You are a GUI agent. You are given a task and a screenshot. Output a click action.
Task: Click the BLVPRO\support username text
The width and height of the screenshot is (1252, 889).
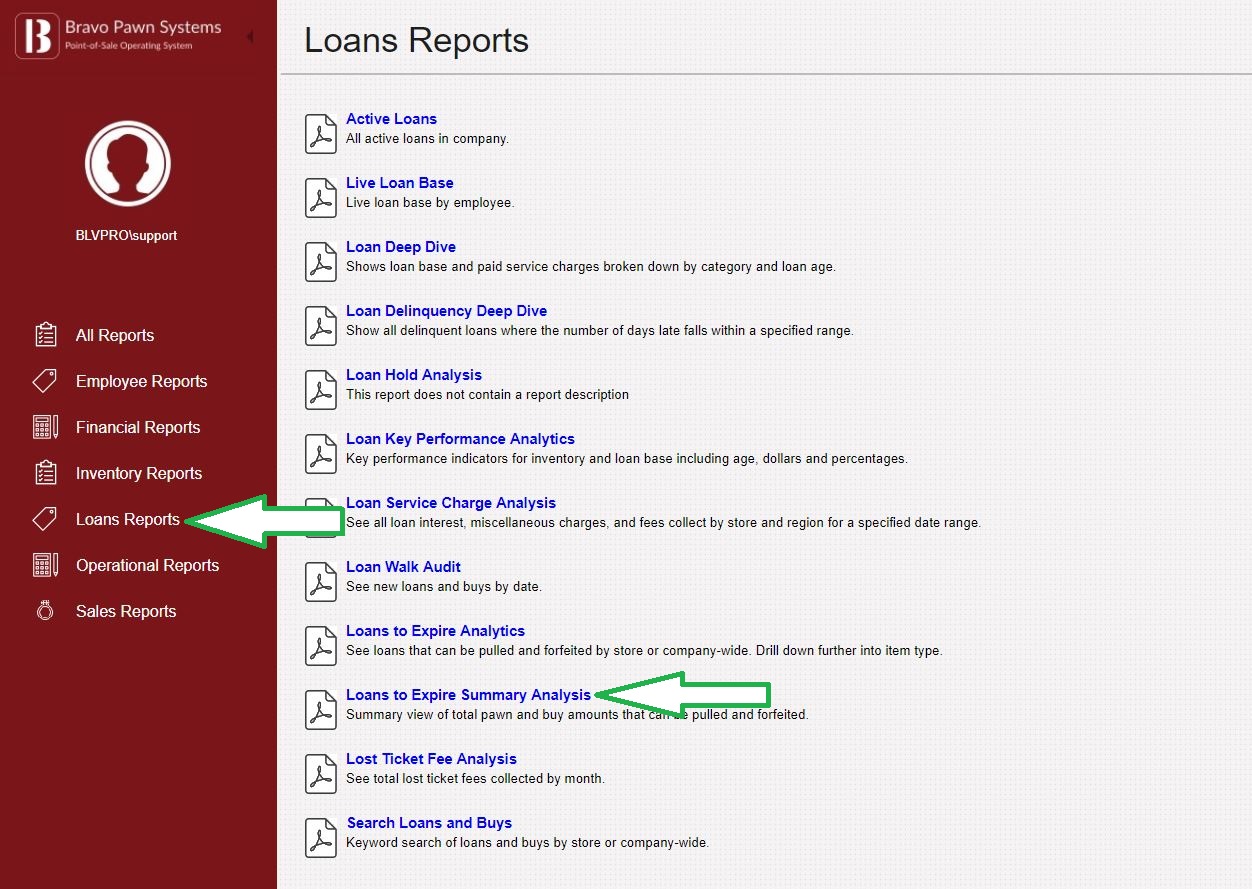(x=127, y=236)
